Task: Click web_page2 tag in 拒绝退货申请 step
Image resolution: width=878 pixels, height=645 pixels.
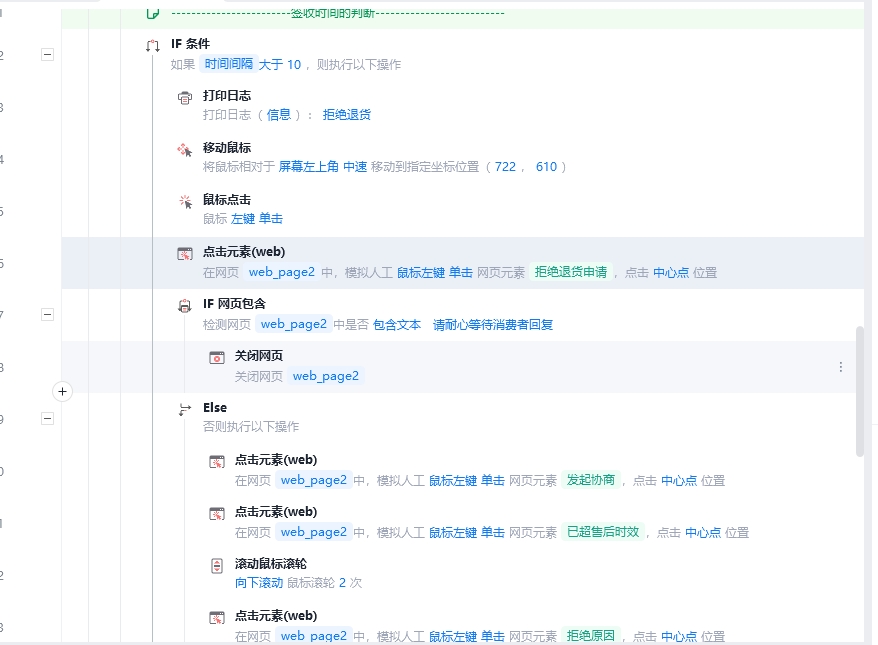Action: click(282, 272)
